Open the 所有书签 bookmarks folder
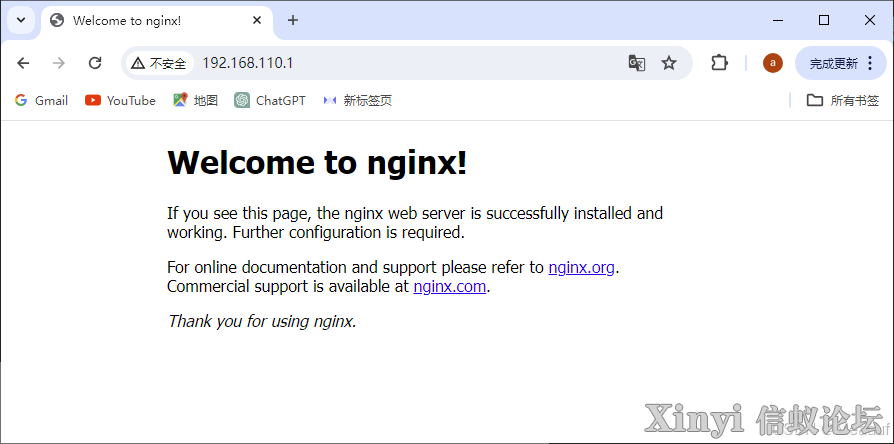Screen dimensions: 894x444 (843, 101)
